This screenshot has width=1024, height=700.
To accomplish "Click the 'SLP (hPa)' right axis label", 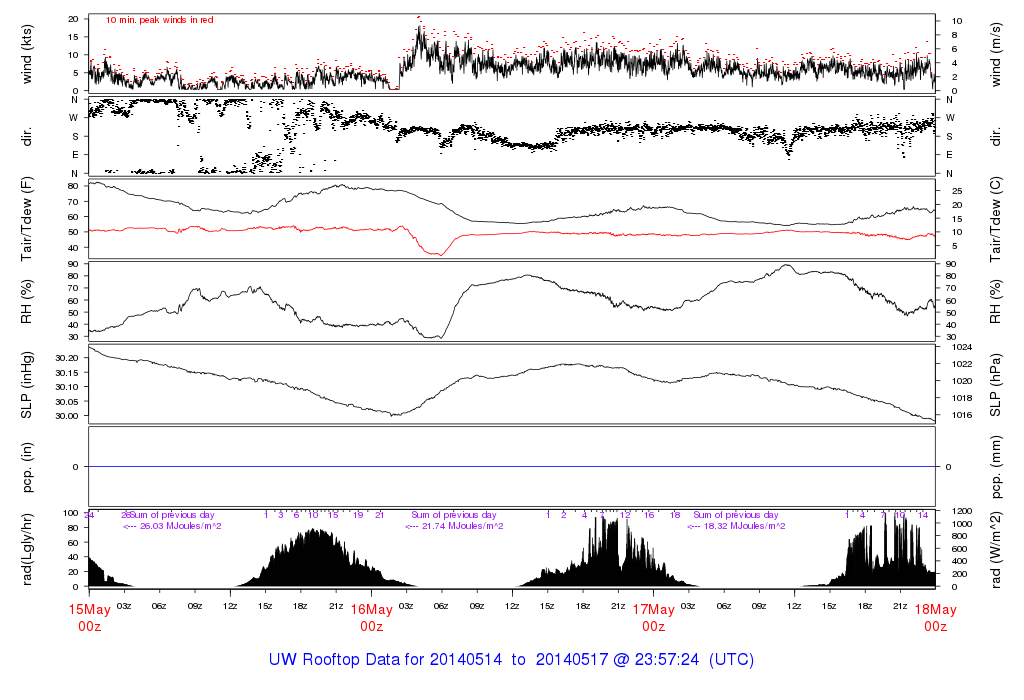I will tap(995, 385).
